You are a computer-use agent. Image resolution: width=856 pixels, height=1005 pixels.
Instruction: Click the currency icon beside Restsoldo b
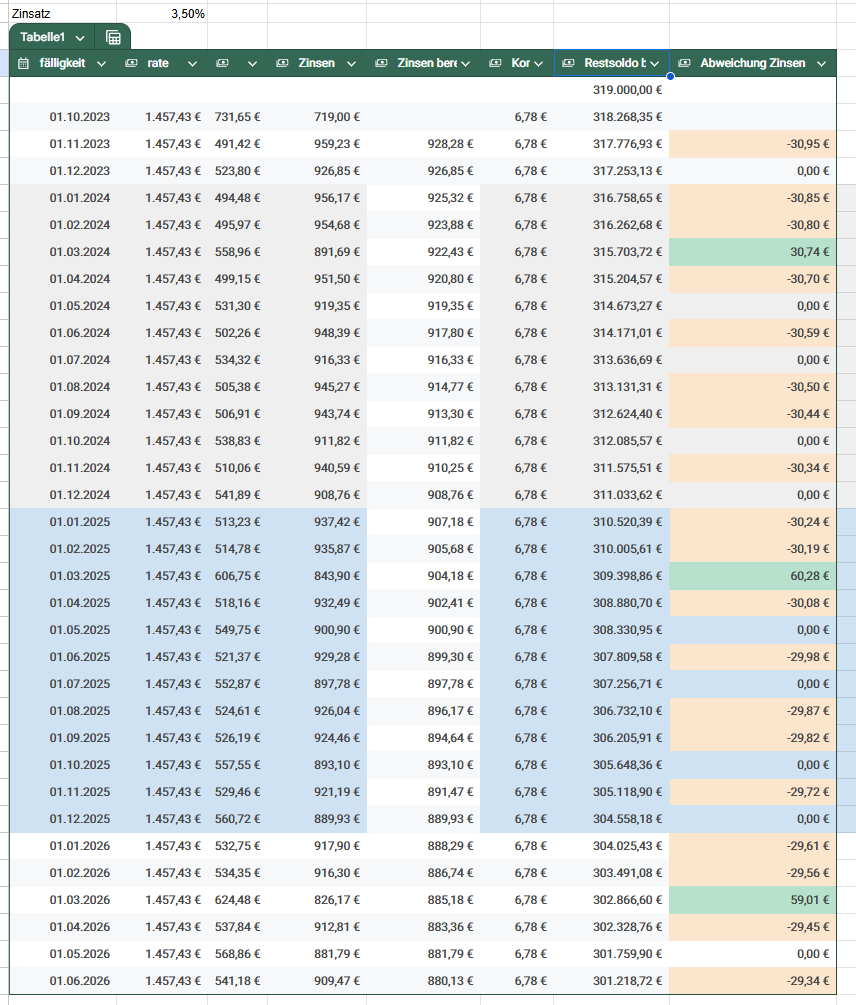[x=568, y=63]
